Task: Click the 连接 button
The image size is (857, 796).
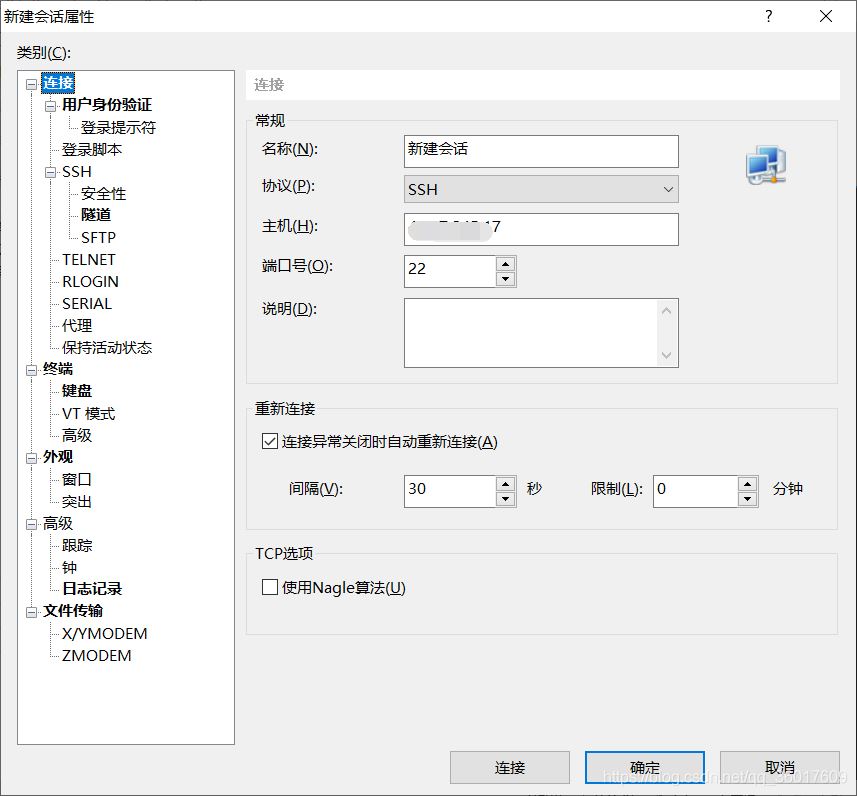Action: [x=509, y=768]
